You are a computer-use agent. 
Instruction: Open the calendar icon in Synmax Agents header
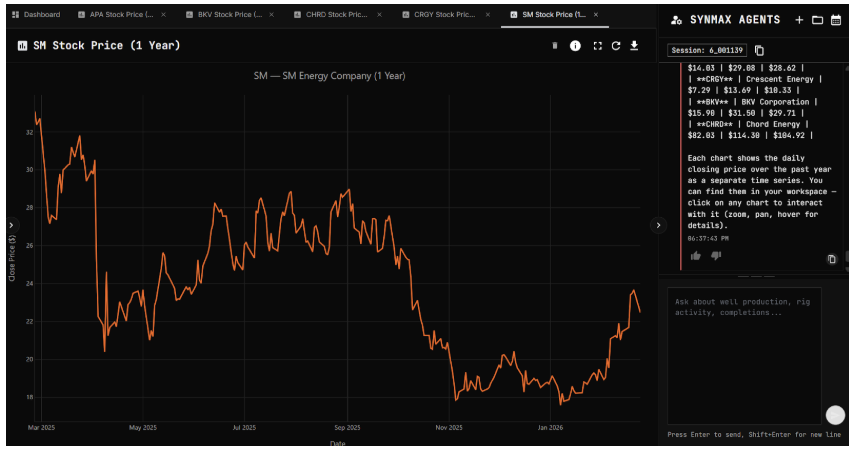coord(836,20)
